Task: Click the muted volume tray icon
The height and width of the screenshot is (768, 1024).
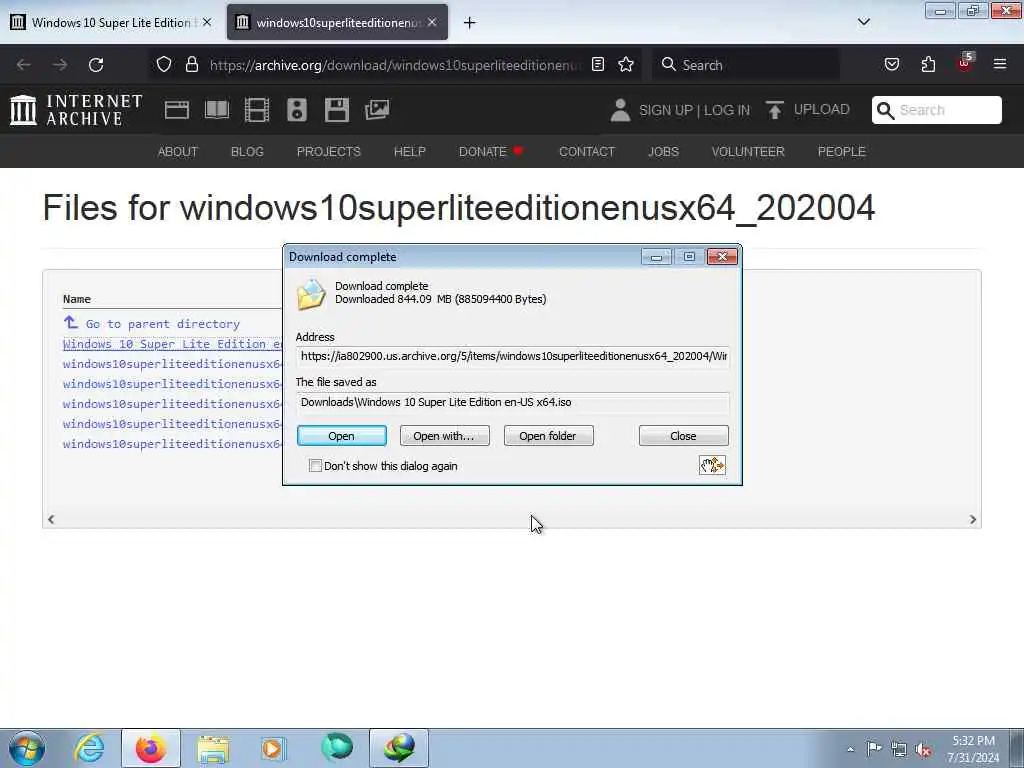Action: click(923, 749)
